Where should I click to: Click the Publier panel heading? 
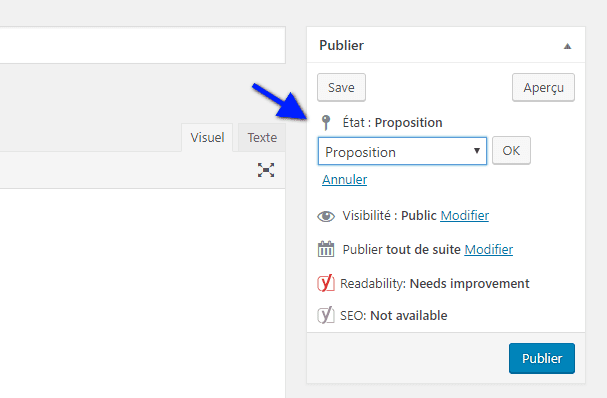(x=341, y=45)
